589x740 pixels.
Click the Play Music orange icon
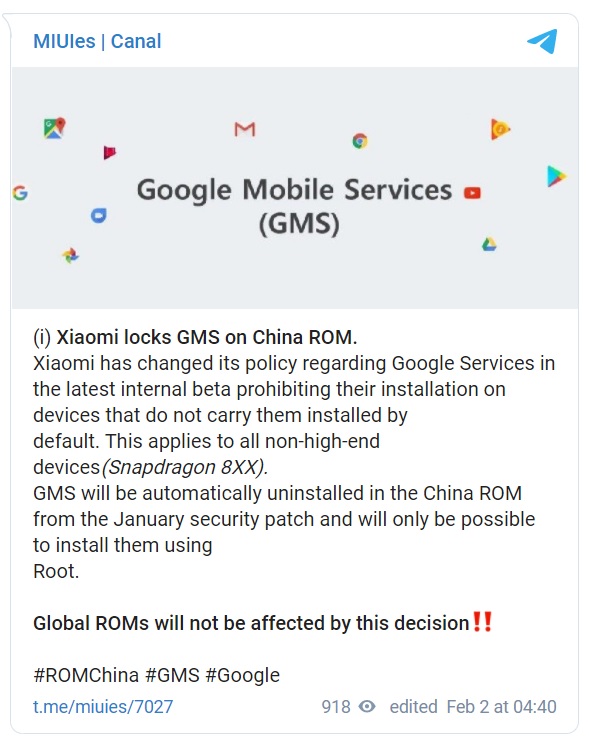point(500,129)
